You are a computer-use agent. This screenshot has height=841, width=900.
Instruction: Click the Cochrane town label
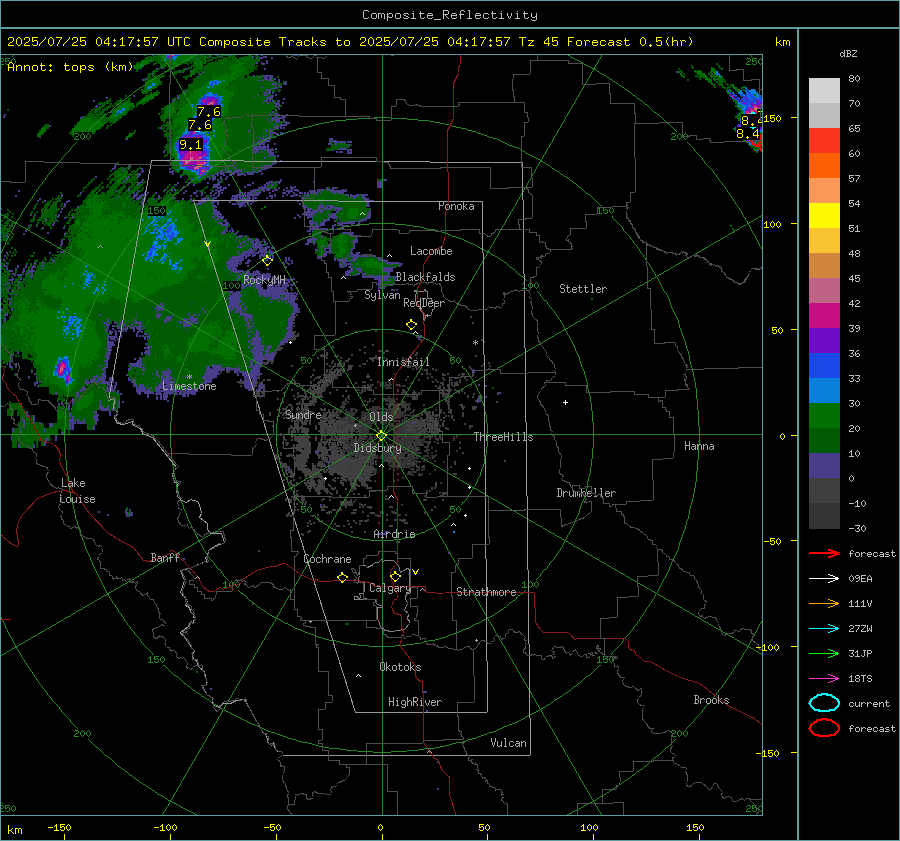coord(327,559)
